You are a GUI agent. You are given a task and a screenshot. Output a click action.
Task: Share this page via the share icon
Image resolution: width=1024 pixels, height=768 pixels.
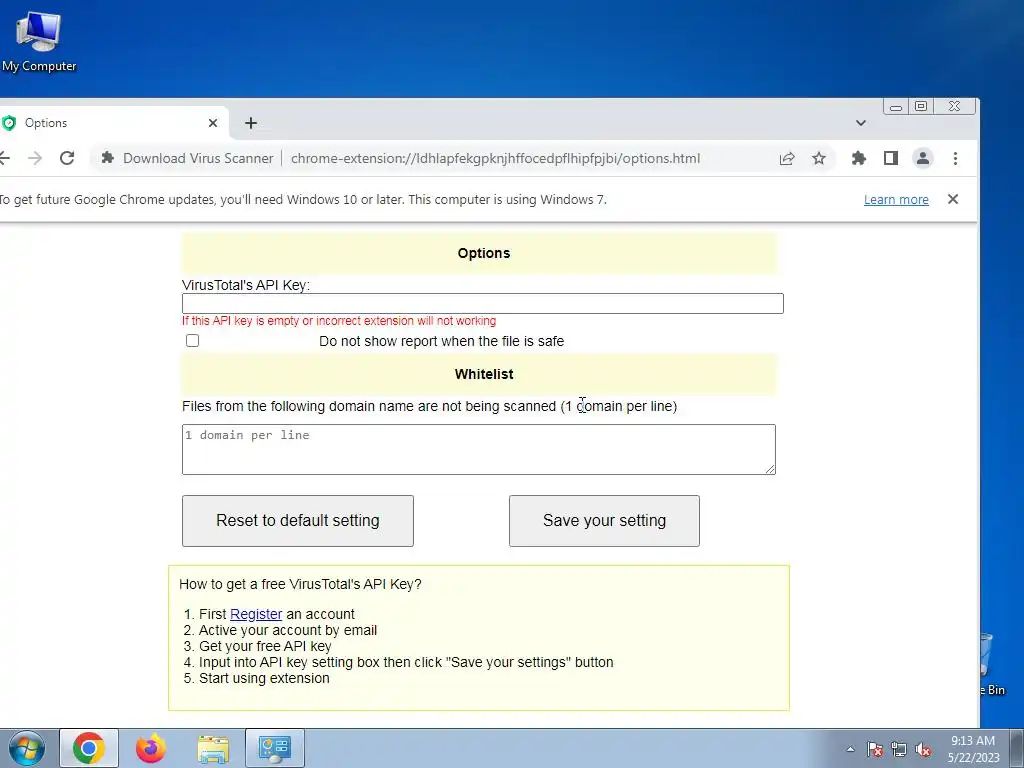click(x=787, y=158)
